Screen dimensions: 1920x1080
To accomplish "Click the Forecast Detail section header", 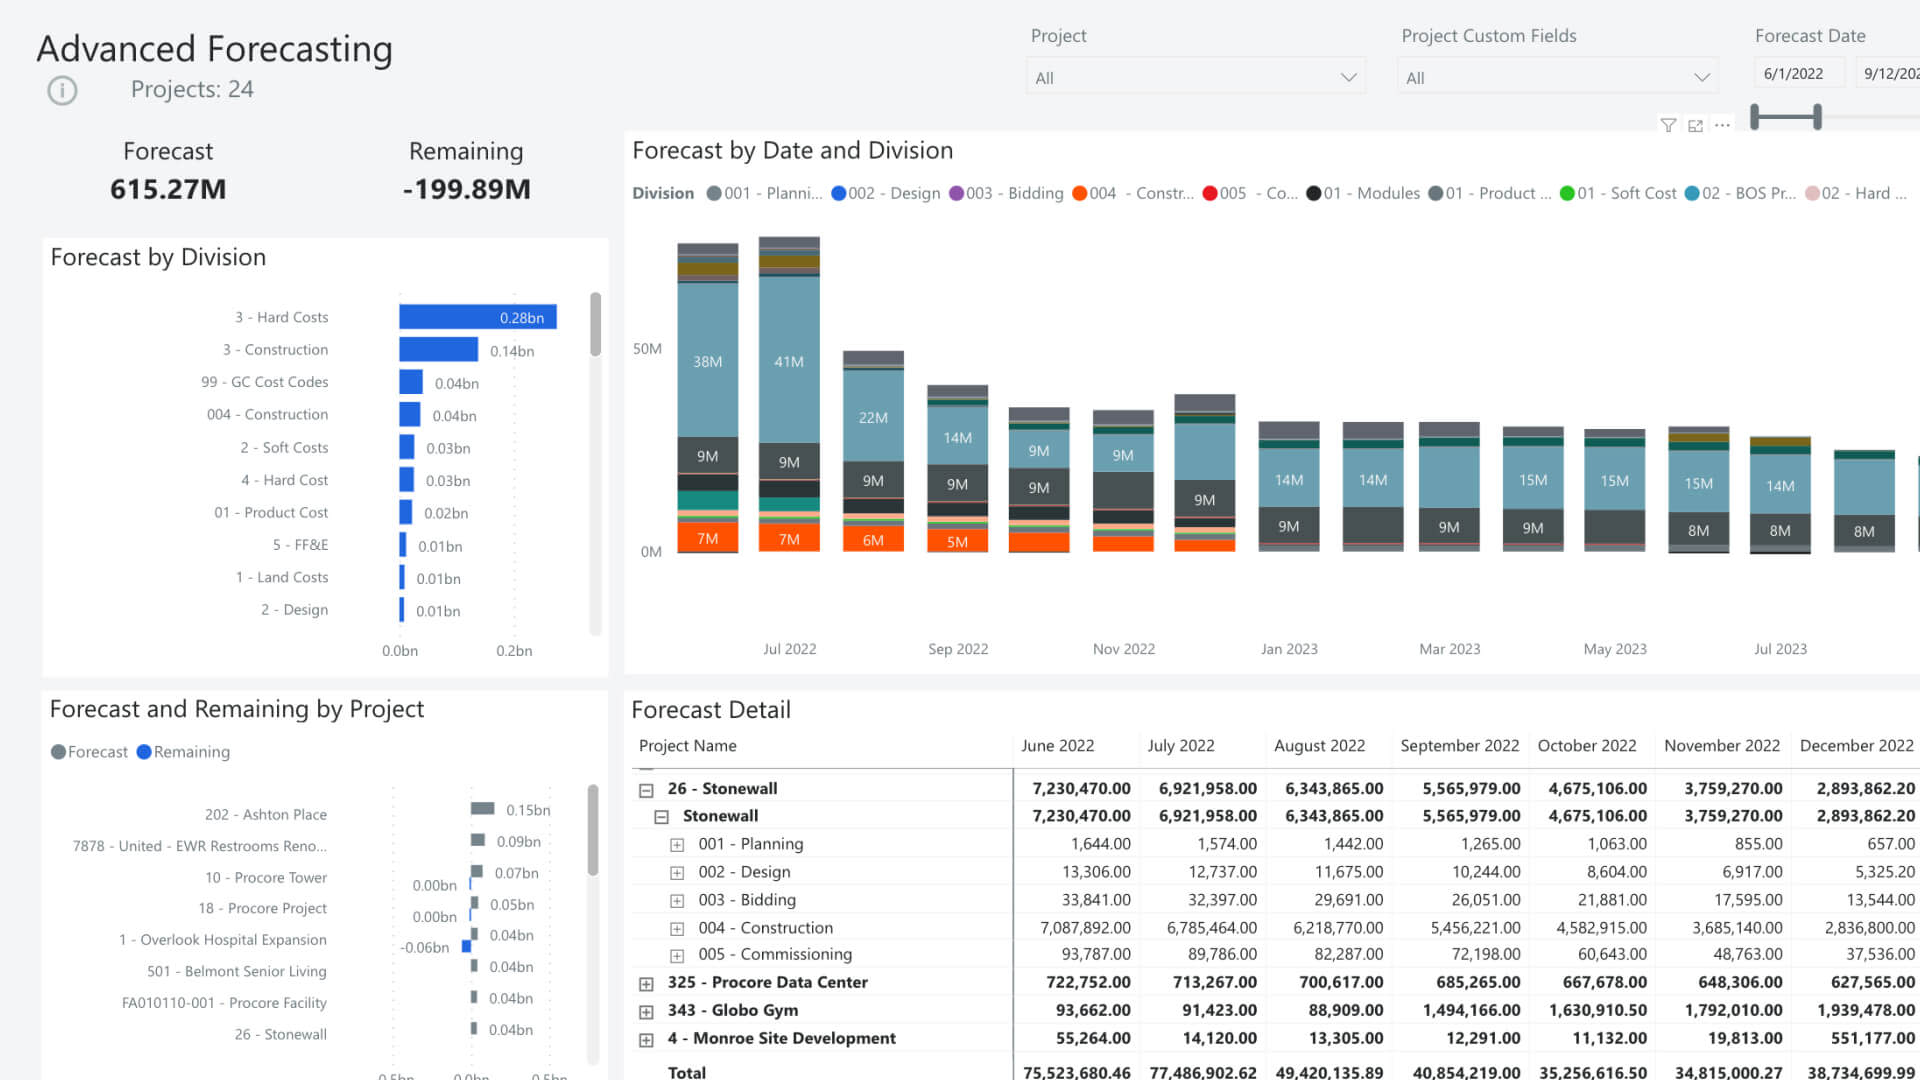I will click(712, 709).
